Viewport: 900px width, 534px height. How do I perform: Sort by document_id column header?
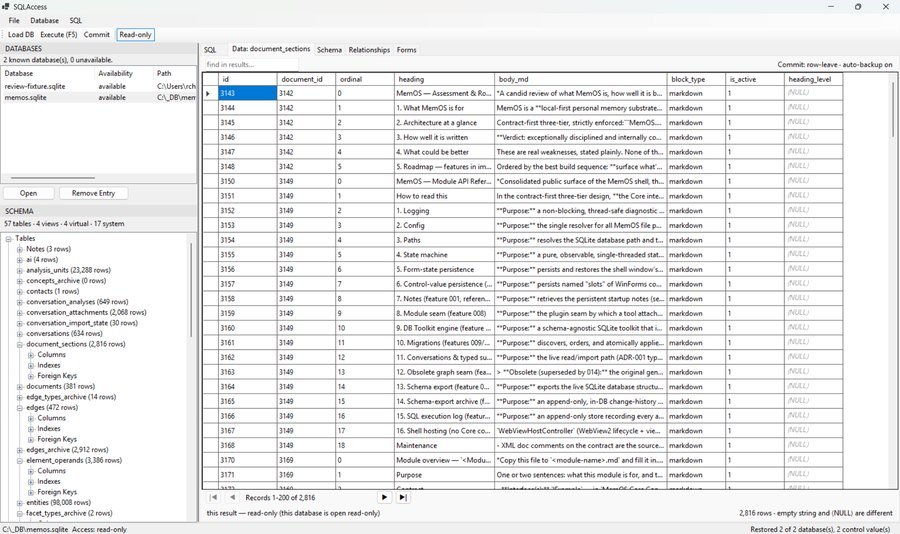[x=306, y=79]
